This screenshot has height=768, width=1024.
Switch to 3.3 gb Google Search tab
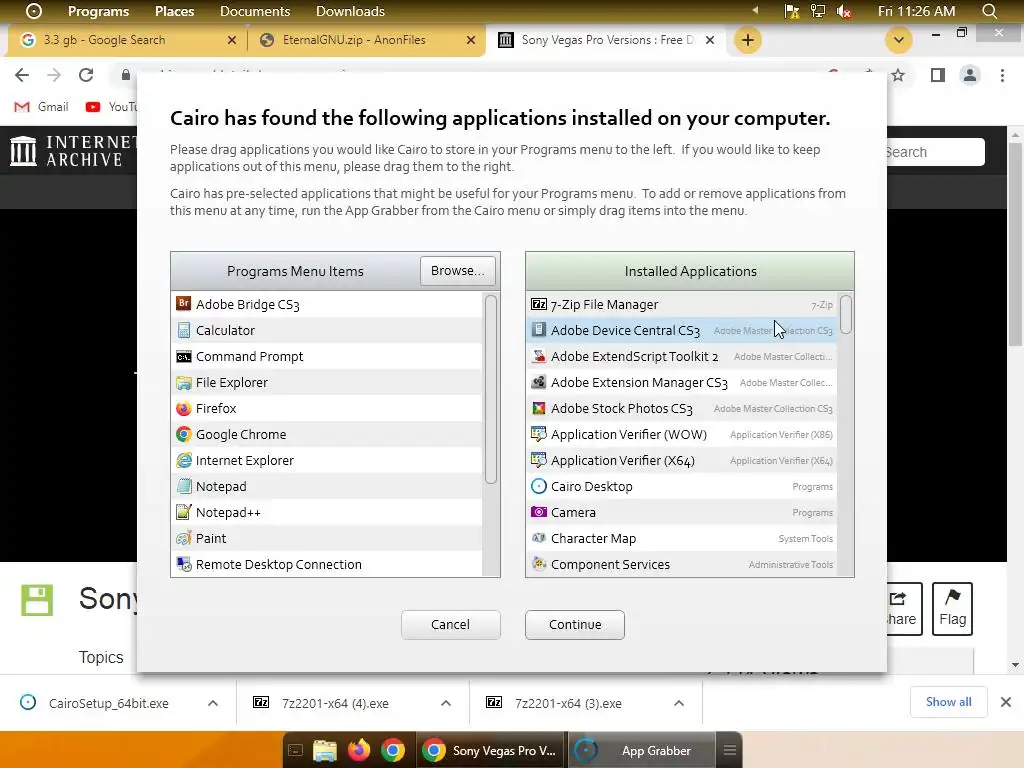[x=127, y=40]
